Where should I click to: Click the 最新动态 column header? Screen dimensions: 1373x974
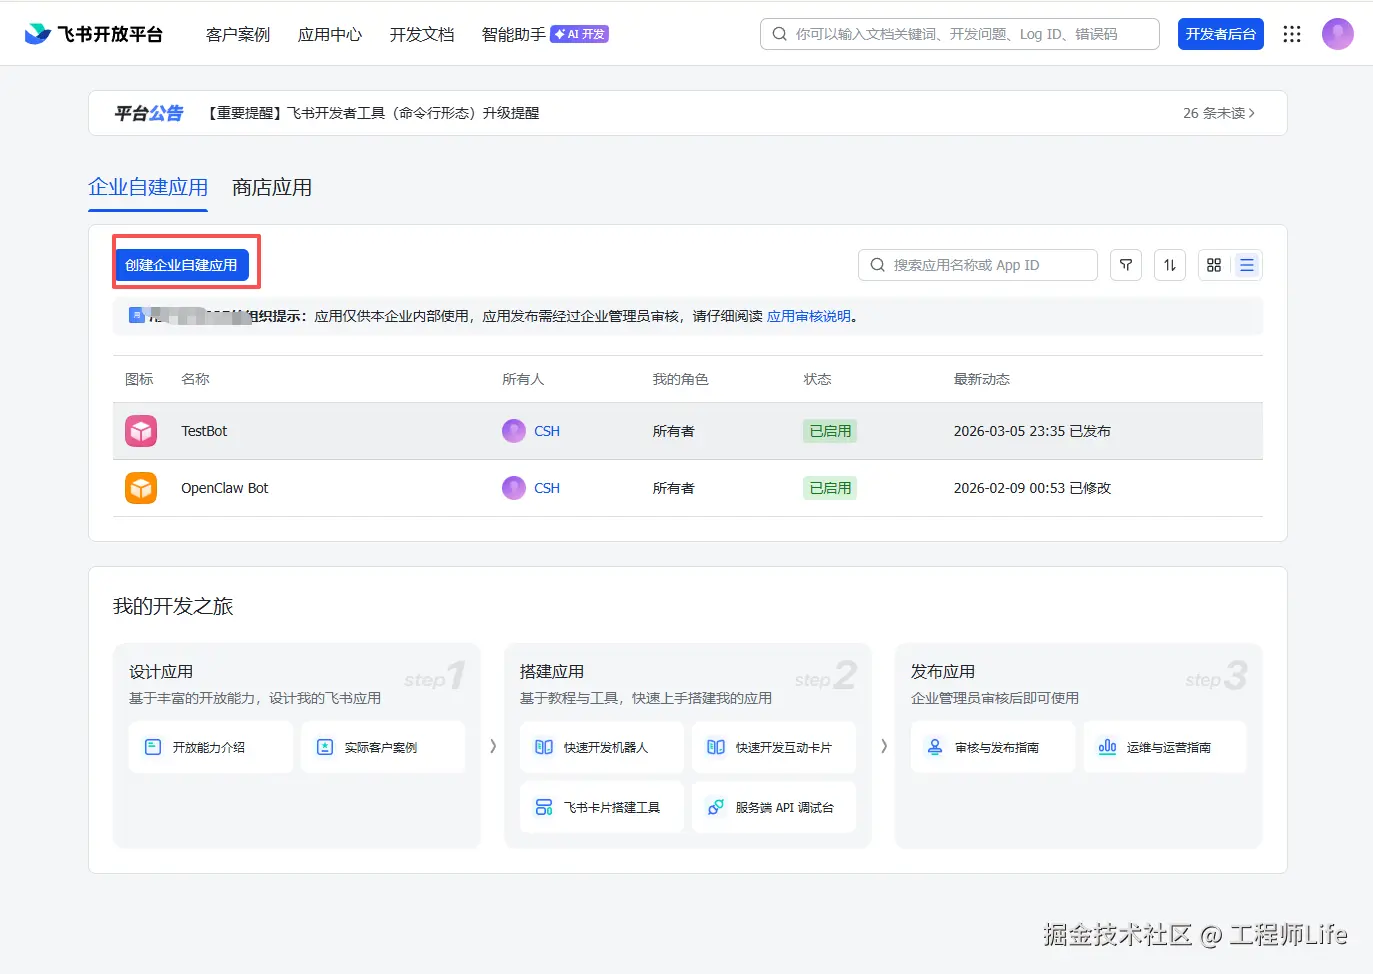(982, 379)
